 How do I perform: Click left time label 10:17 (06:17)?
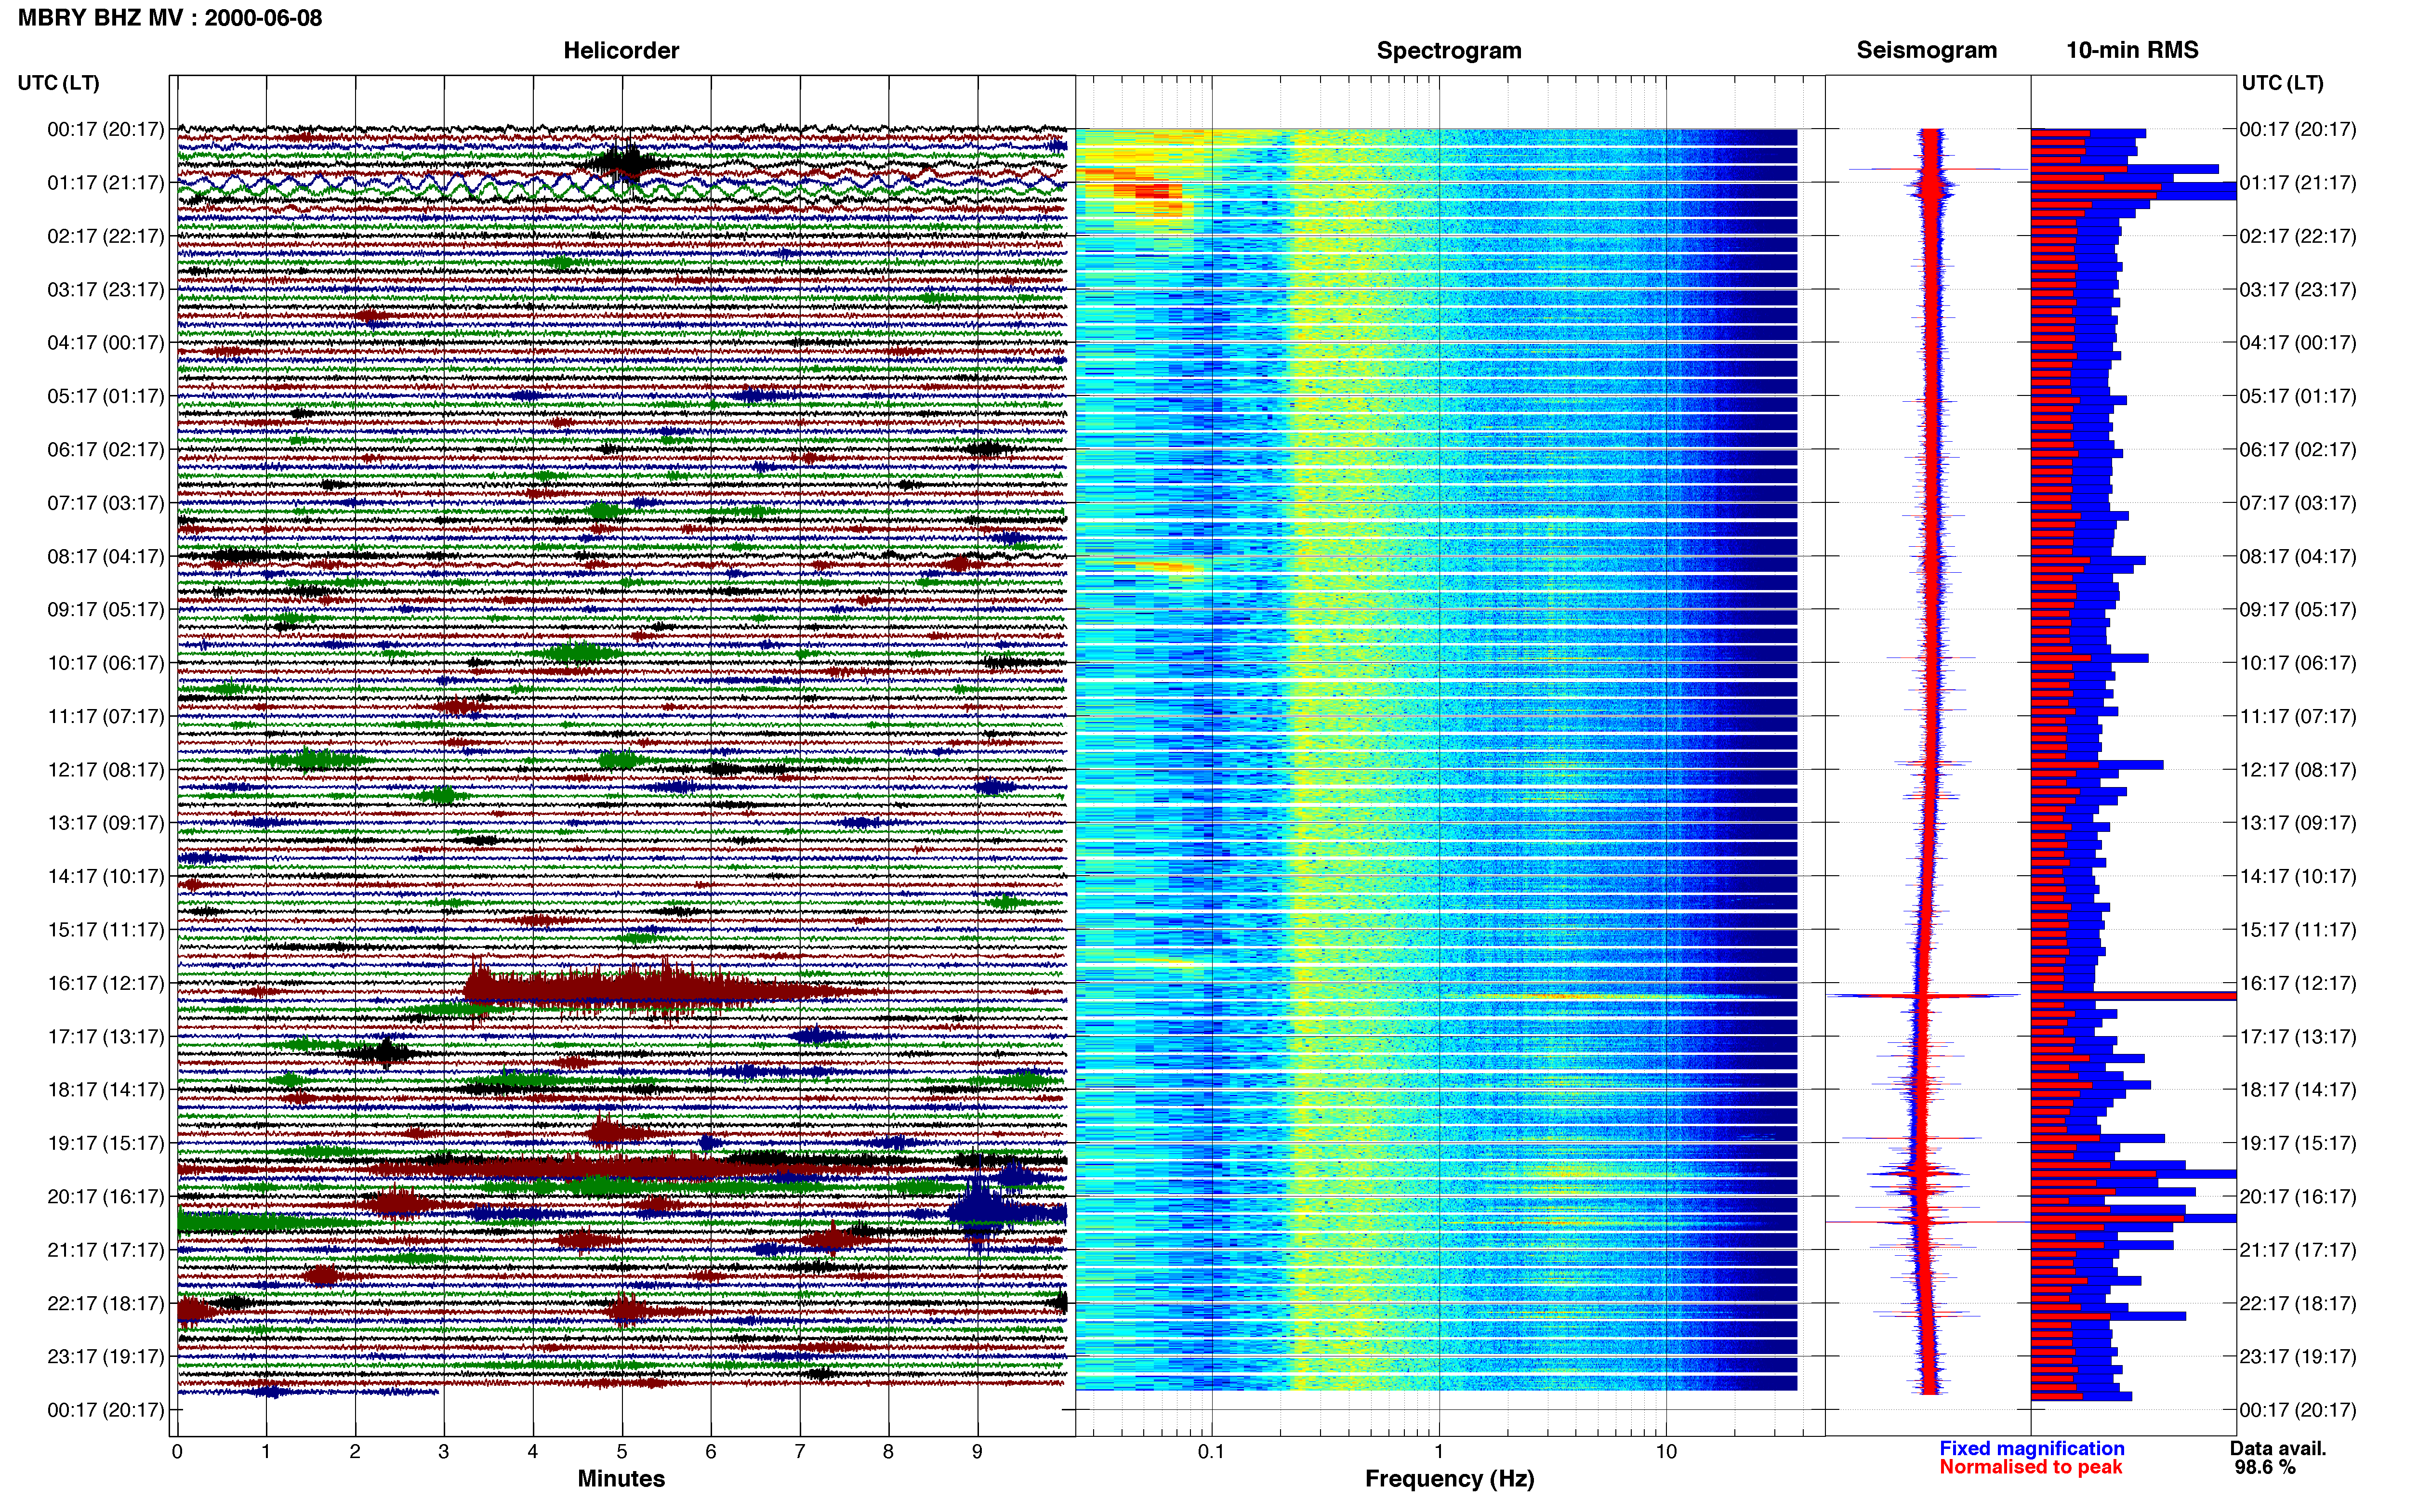point(106,663)
